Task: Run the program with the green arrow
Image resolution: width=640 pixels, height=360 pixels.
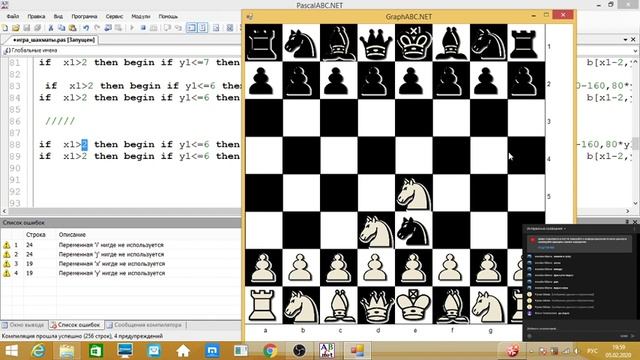Action: (x=132, y=28)
